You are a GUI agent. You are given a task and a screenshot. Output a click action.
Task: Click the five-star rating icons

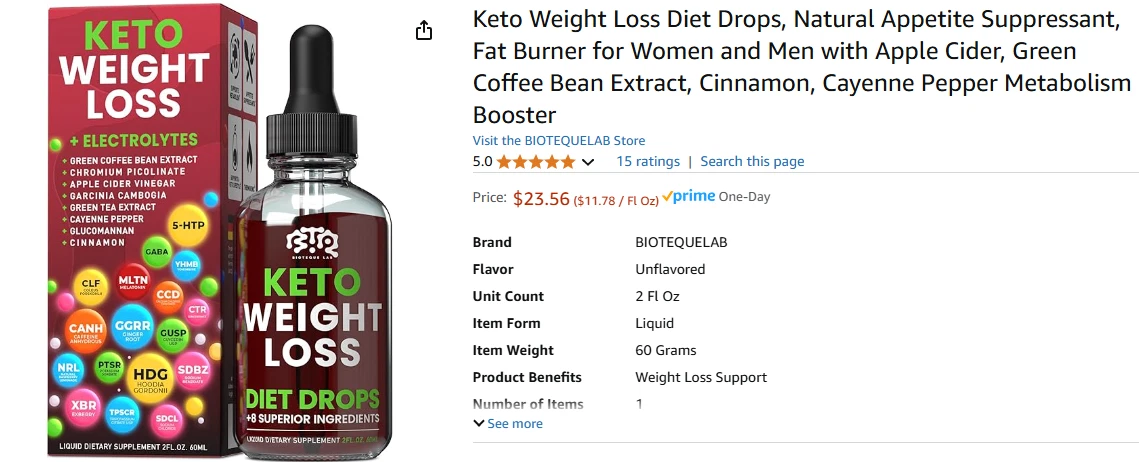tap(536, 162)
